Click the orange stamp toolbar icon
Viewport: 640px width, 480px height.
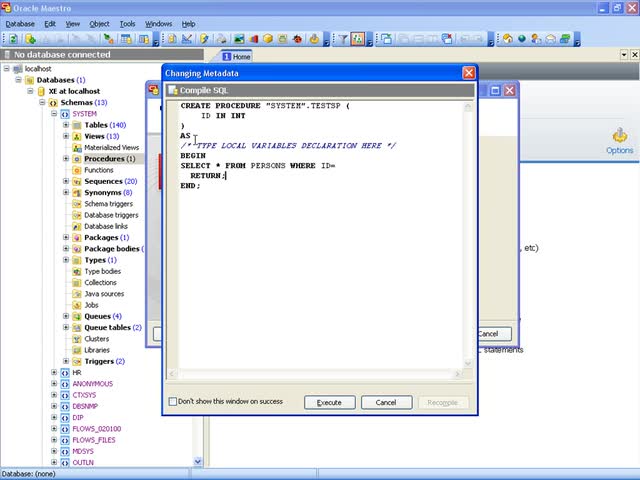tap(314, 39)
